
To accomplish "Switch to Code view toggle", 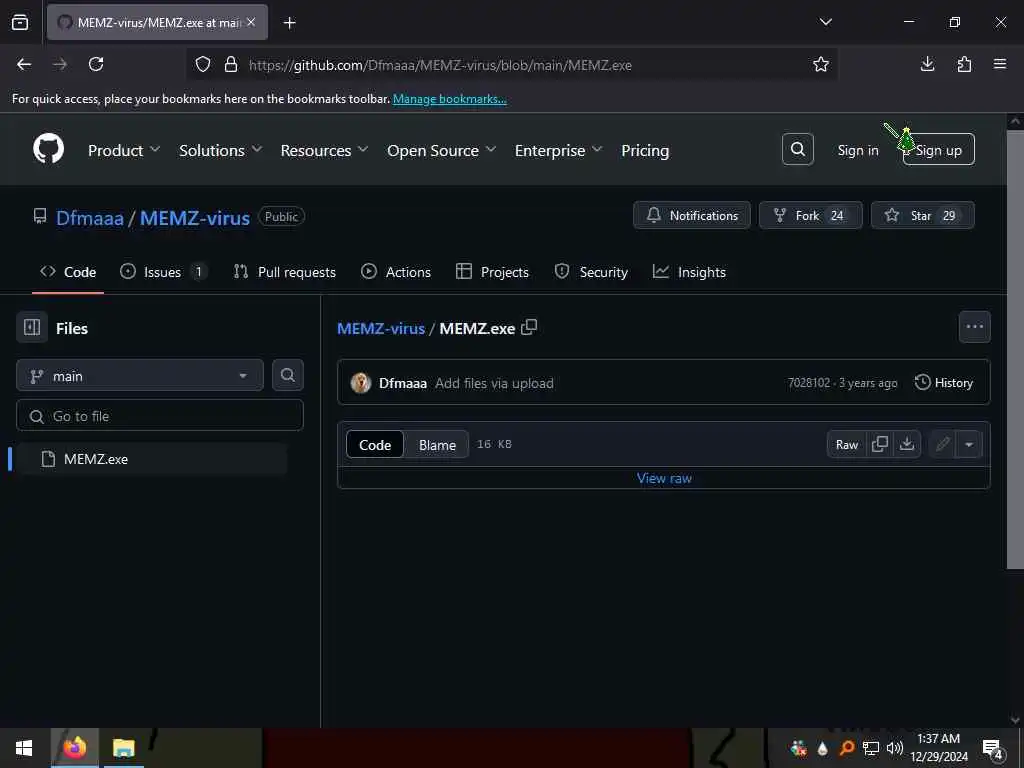I will click(x=375, y=445).
